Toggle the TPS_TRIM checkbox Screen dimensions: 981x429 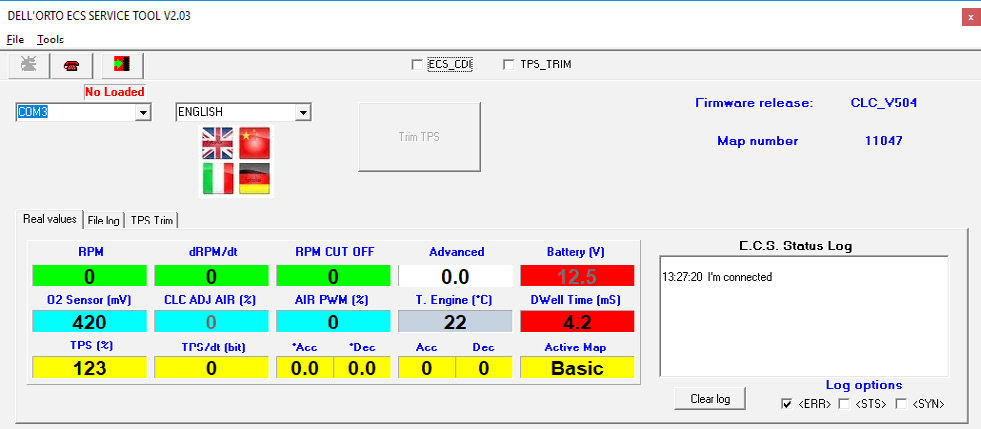[509, 64]
